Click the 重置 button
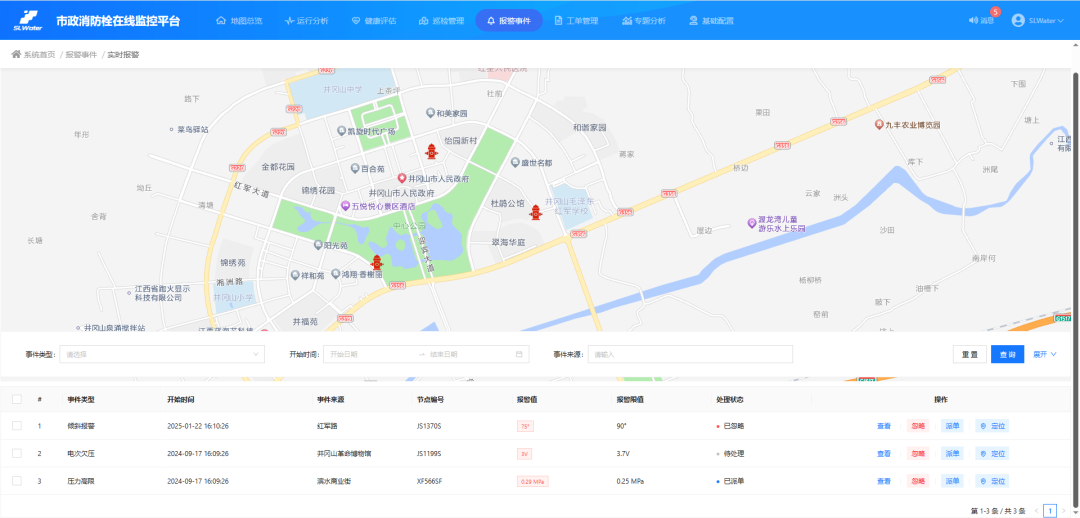 [970, 354]
